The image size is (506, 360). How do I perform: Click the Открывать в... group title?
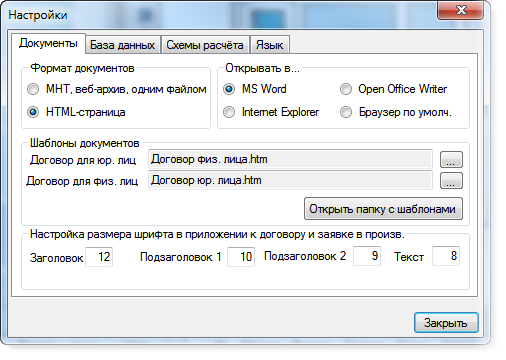pos(262,68)
